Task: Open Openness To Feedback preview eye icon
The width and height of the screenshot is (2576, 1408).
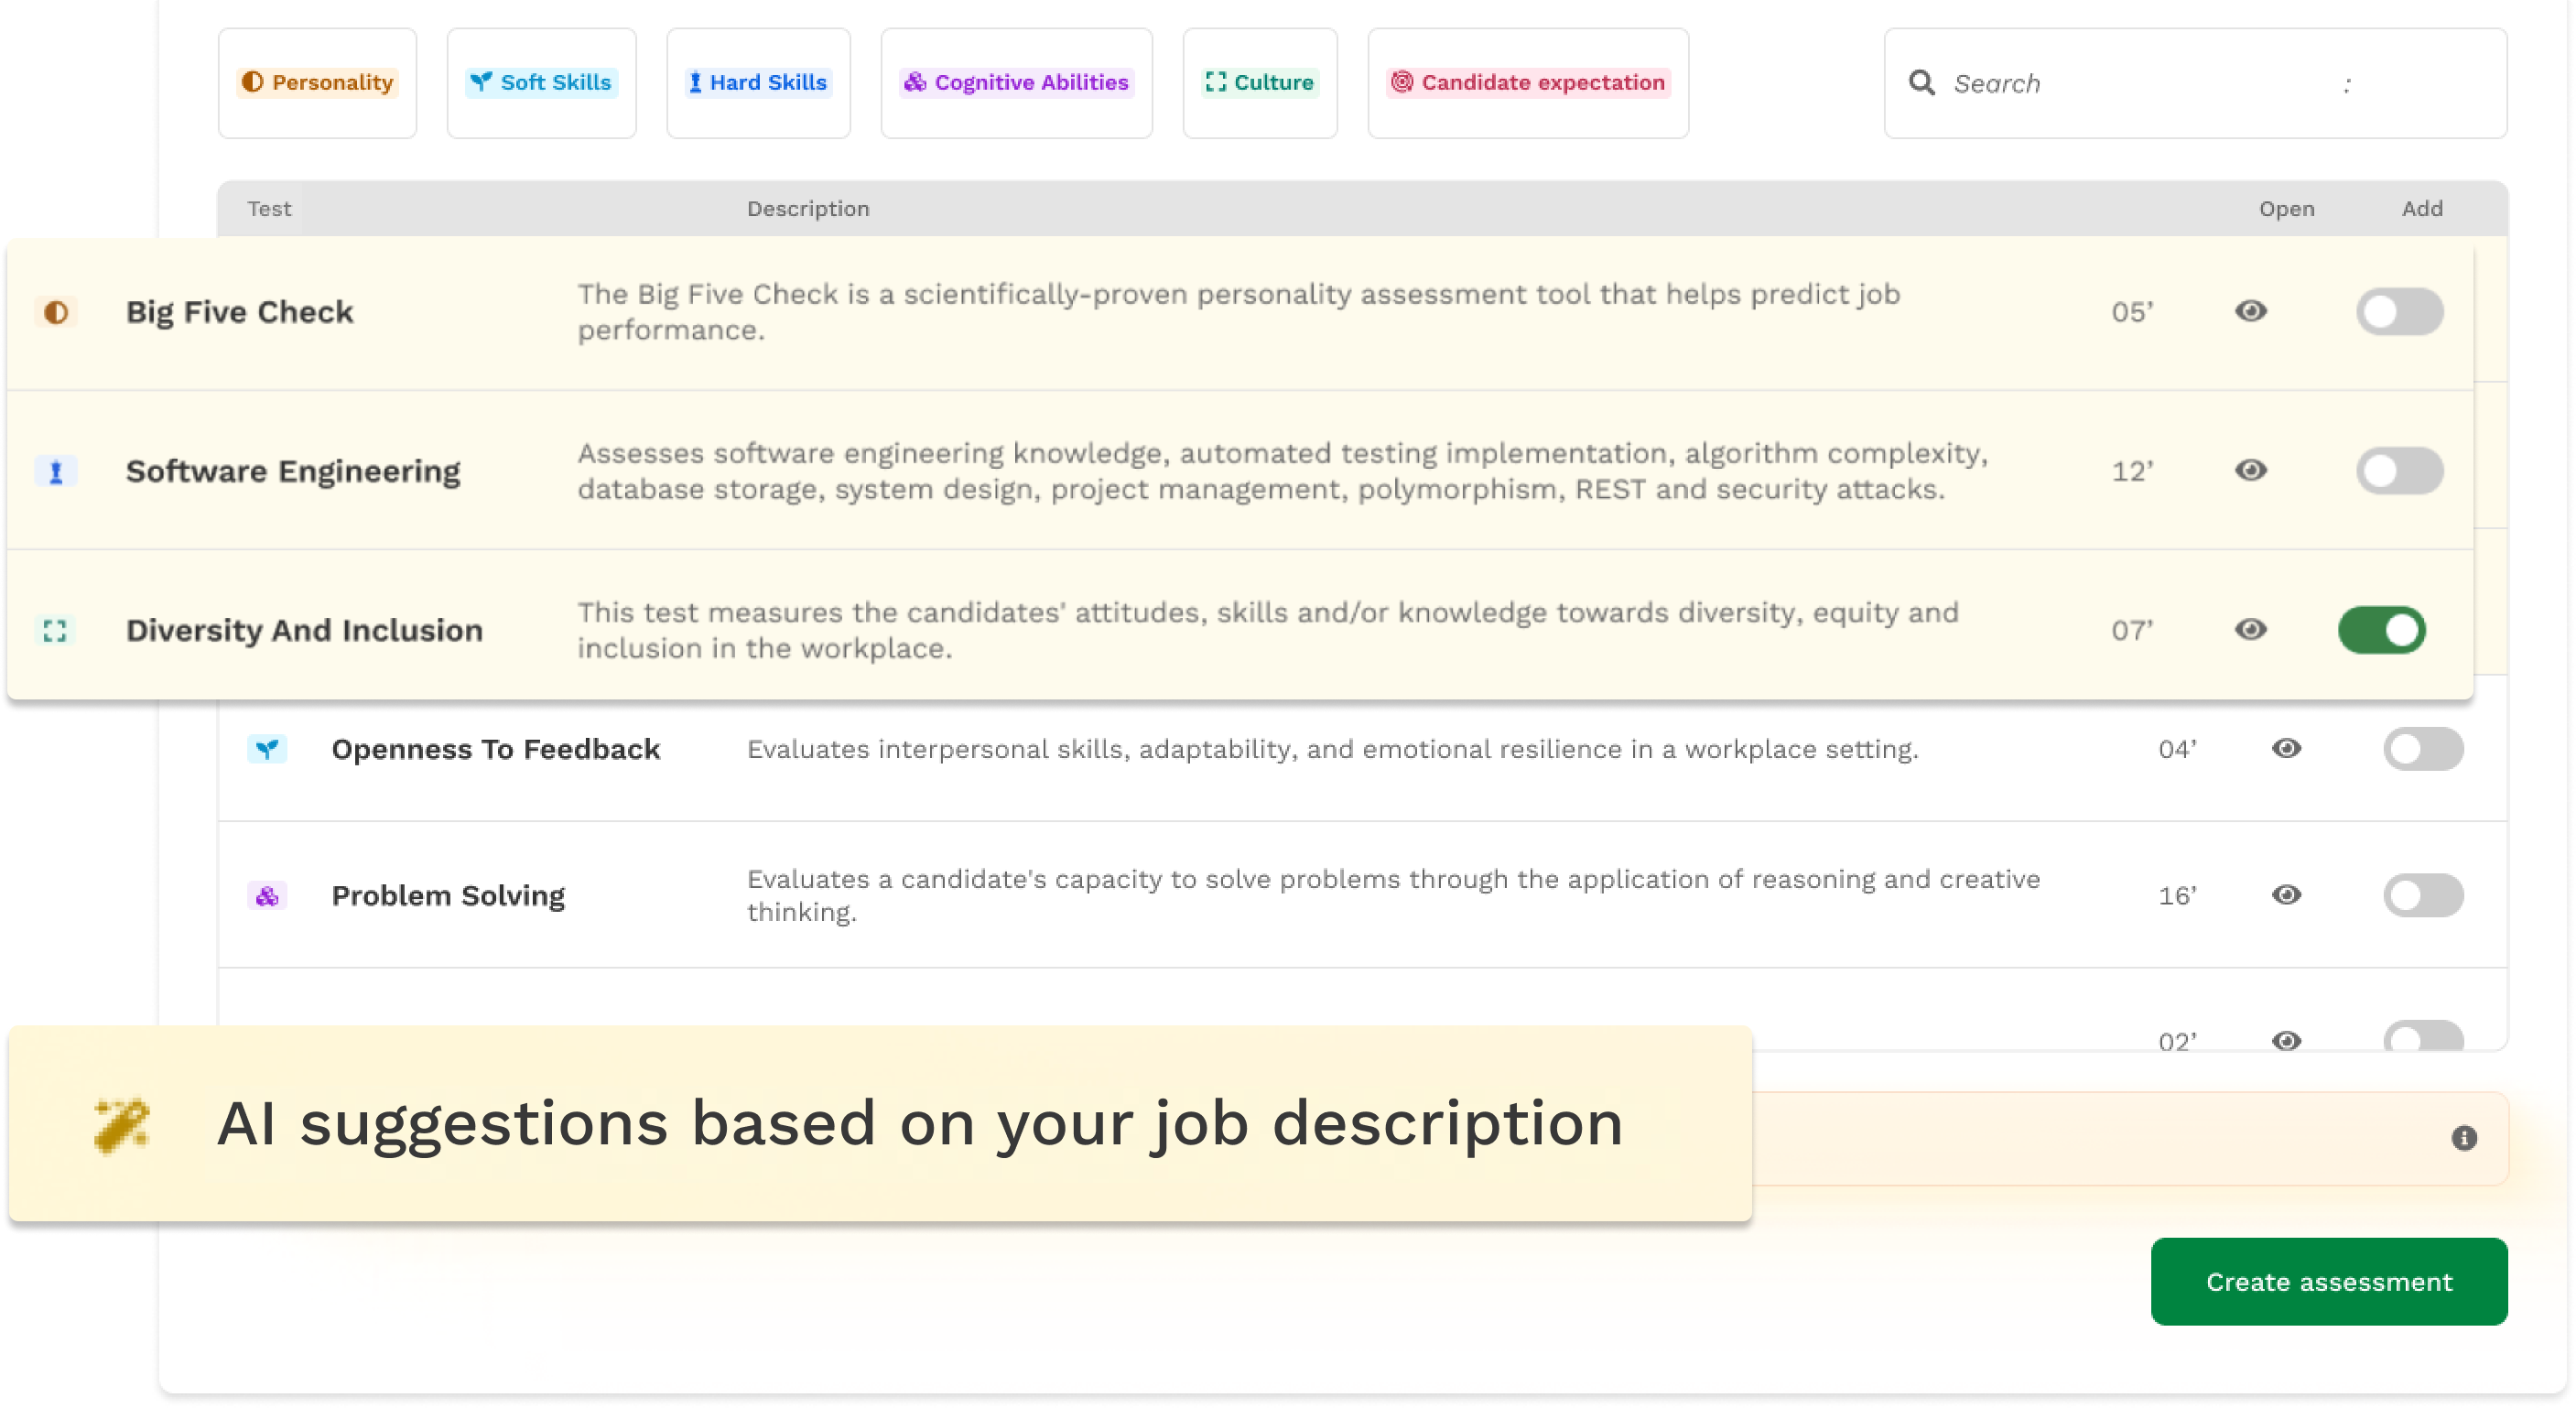Action: (x=2286, y=748)
